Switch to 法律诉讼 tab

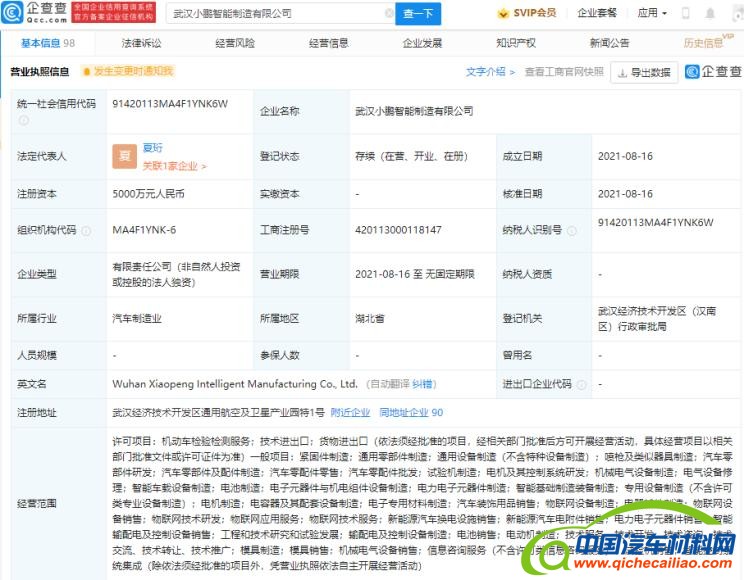coord(141,43)
